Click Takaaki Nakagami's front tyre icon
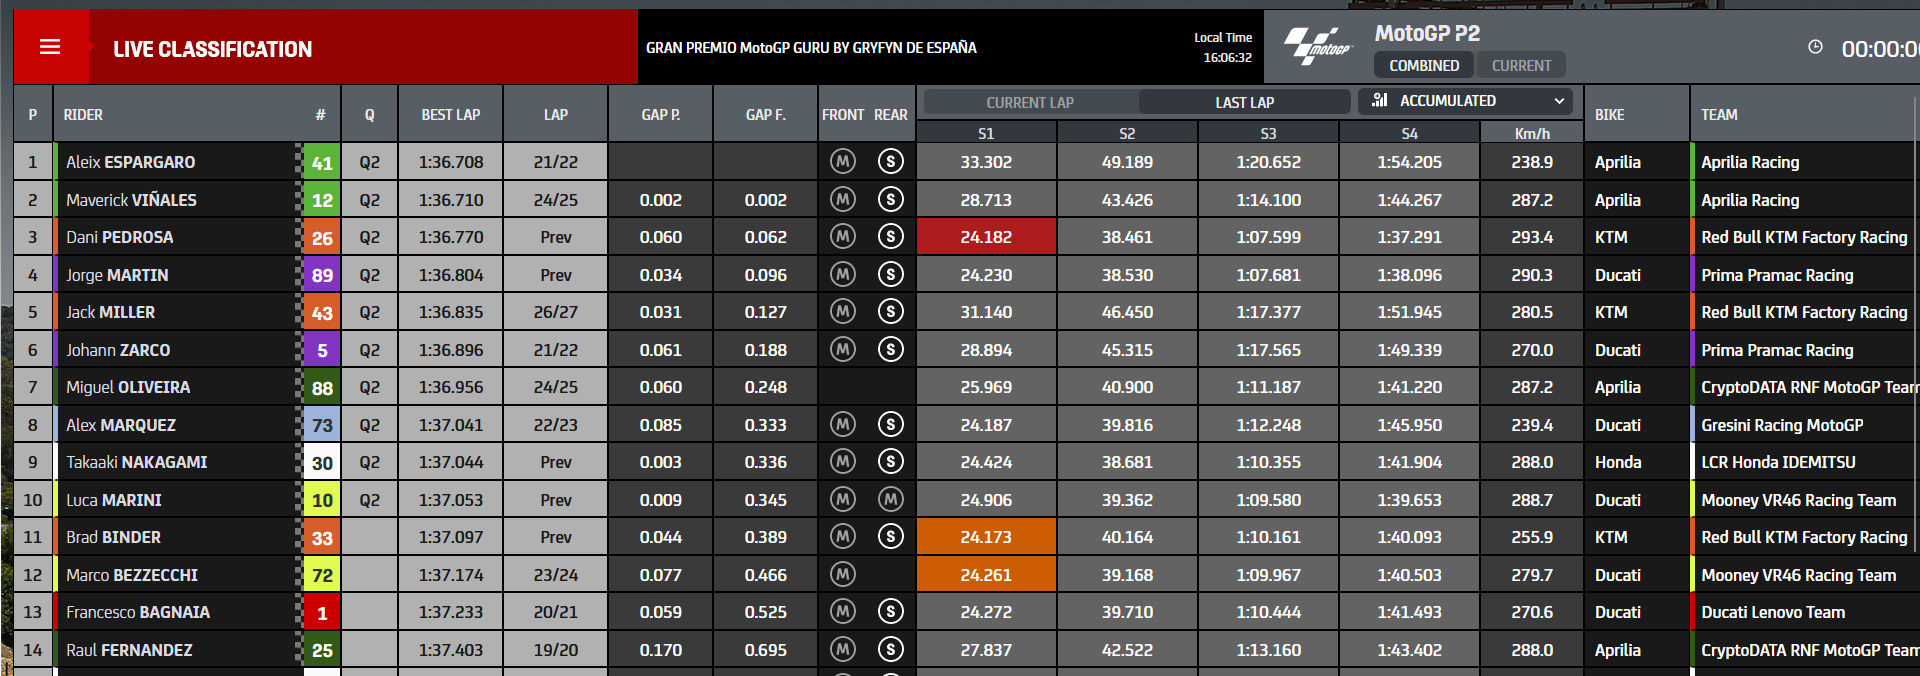Viewport: 1920px width, 676px height. [x=843, y=461]
